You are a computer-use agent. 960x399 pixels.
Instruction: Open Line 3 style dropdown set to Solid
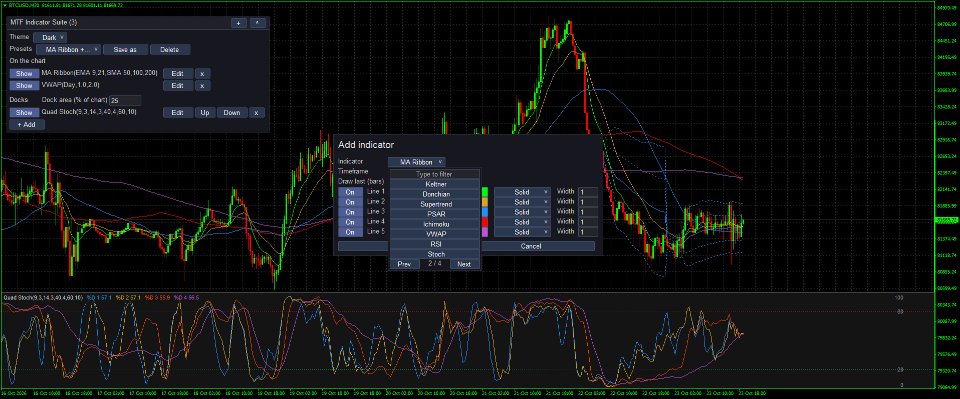click(x=522, y=212)
